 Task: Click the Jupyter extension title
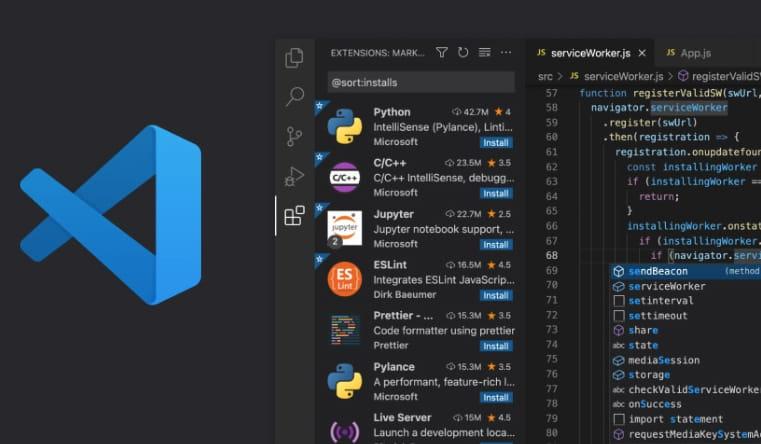394,214
